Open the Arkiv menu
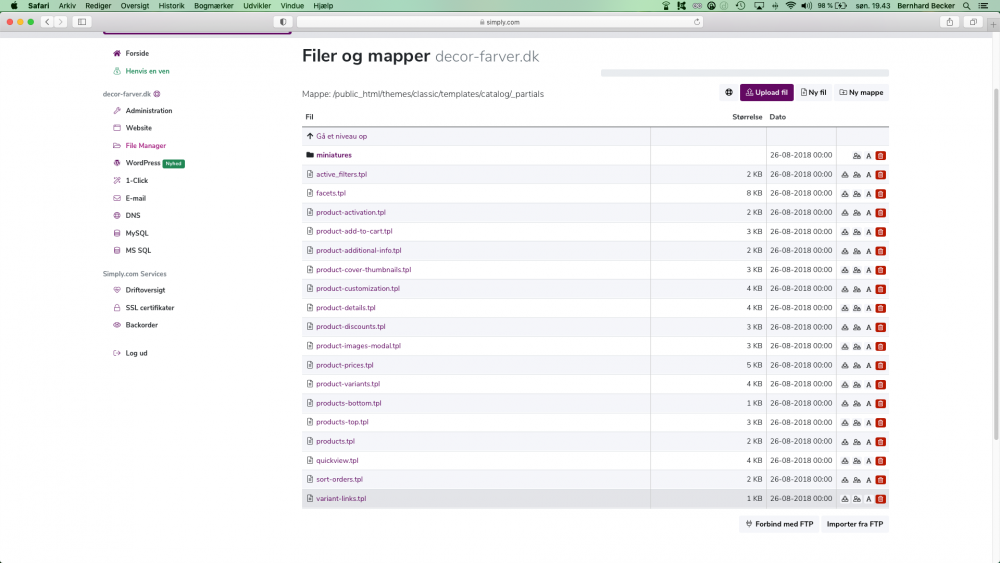 click(67, 6)
